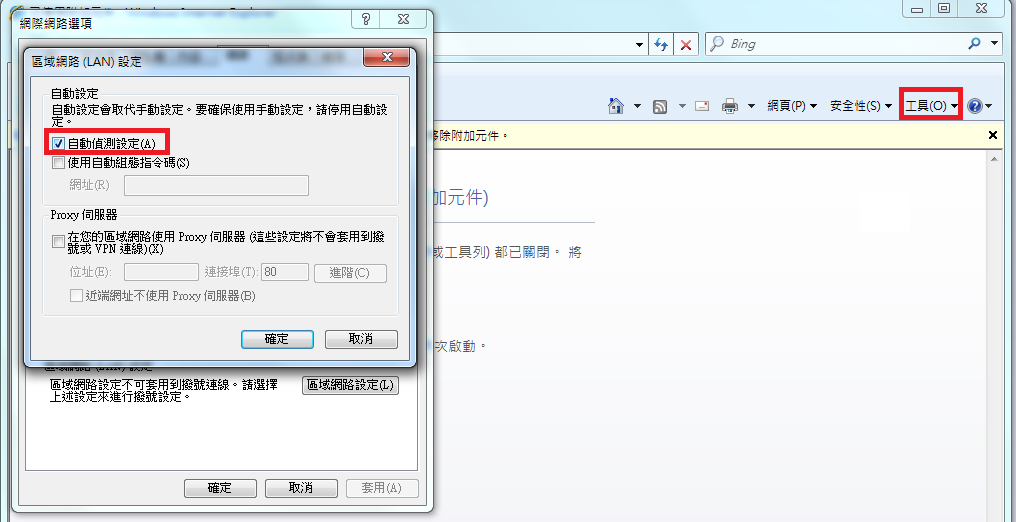Minimize the Internet Explorer window
Viewport: 1016px width, 522px height.
click(x=917, y=8)
